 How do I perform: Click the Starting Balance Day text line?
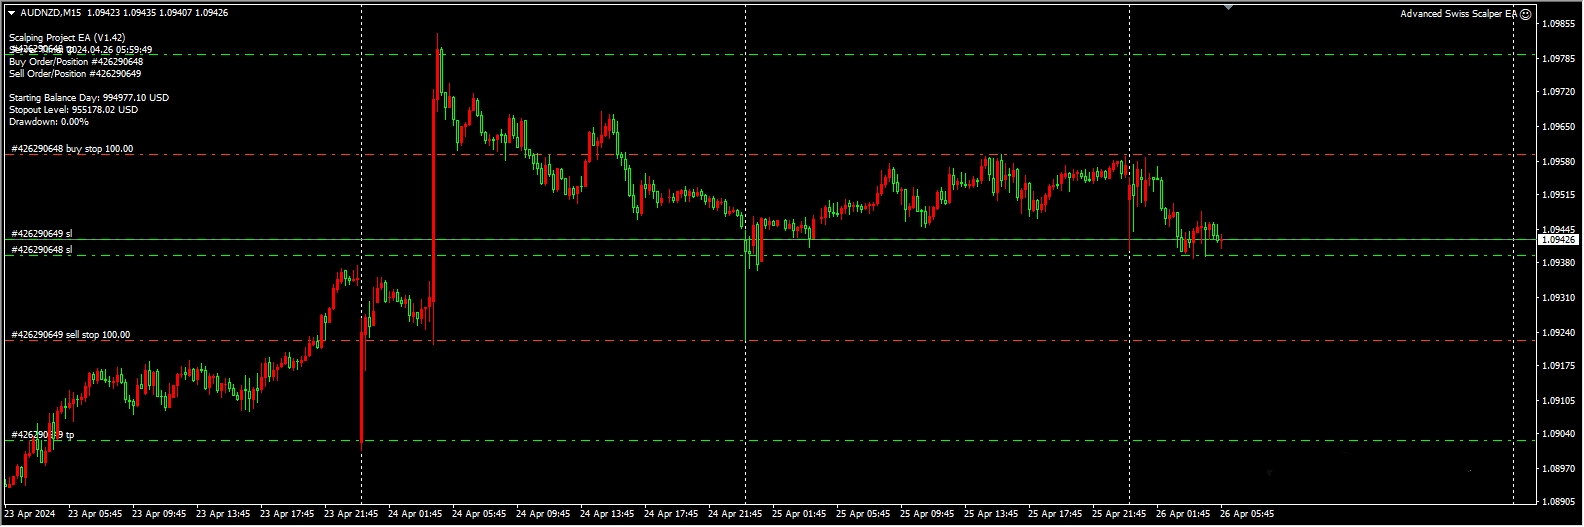tap(89, 98)
